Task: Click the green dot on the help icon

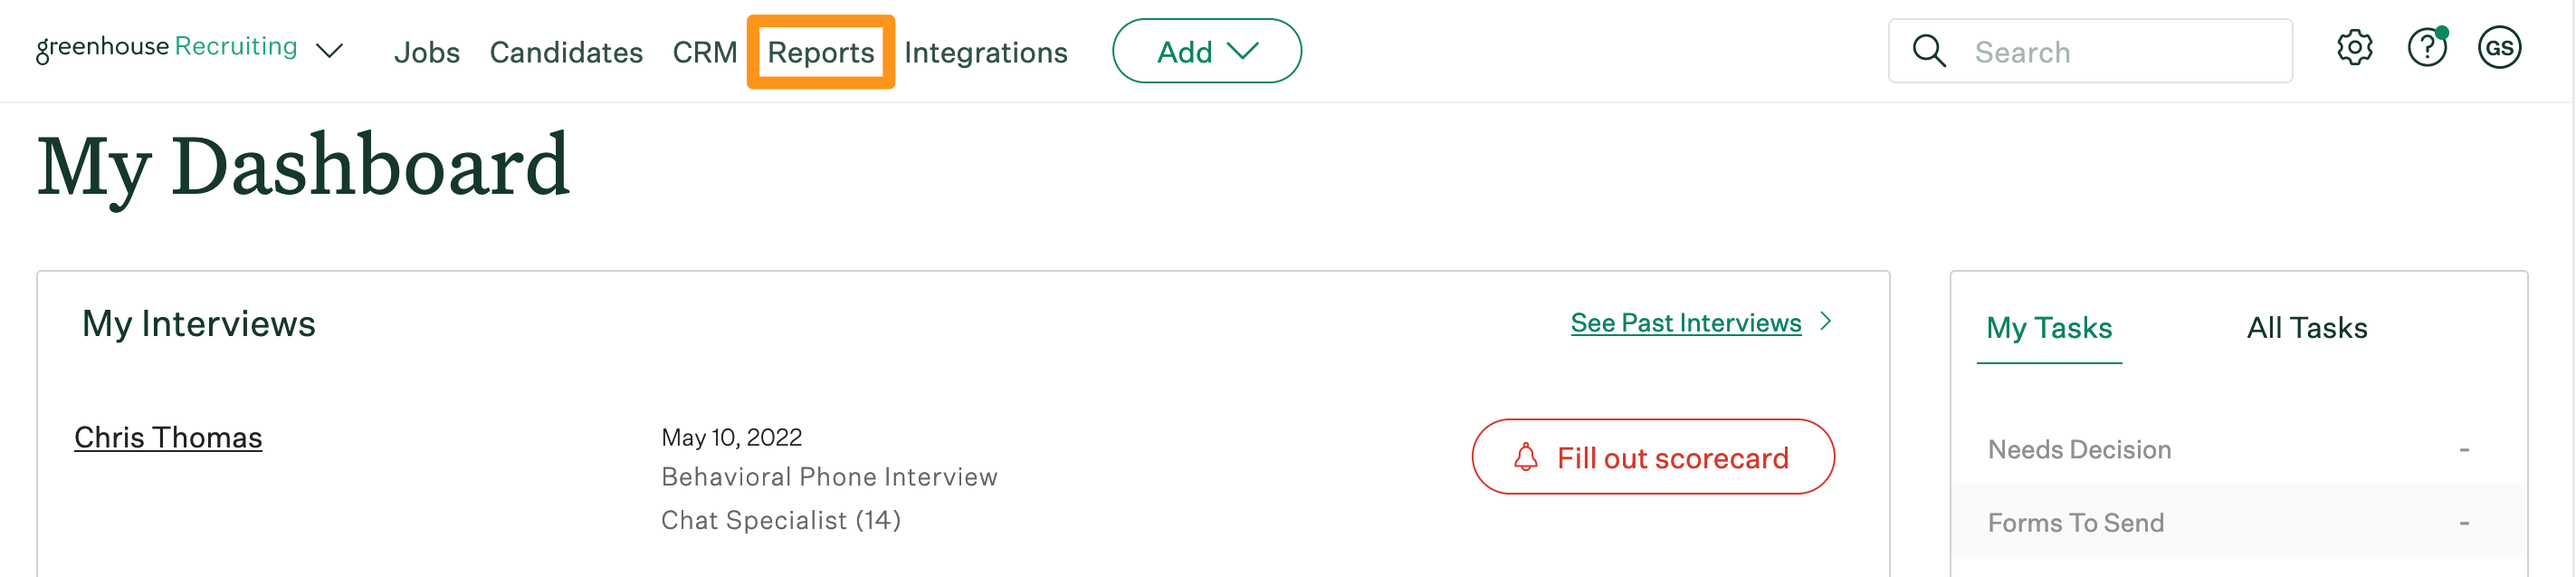Action: (x=2443, y=33)
